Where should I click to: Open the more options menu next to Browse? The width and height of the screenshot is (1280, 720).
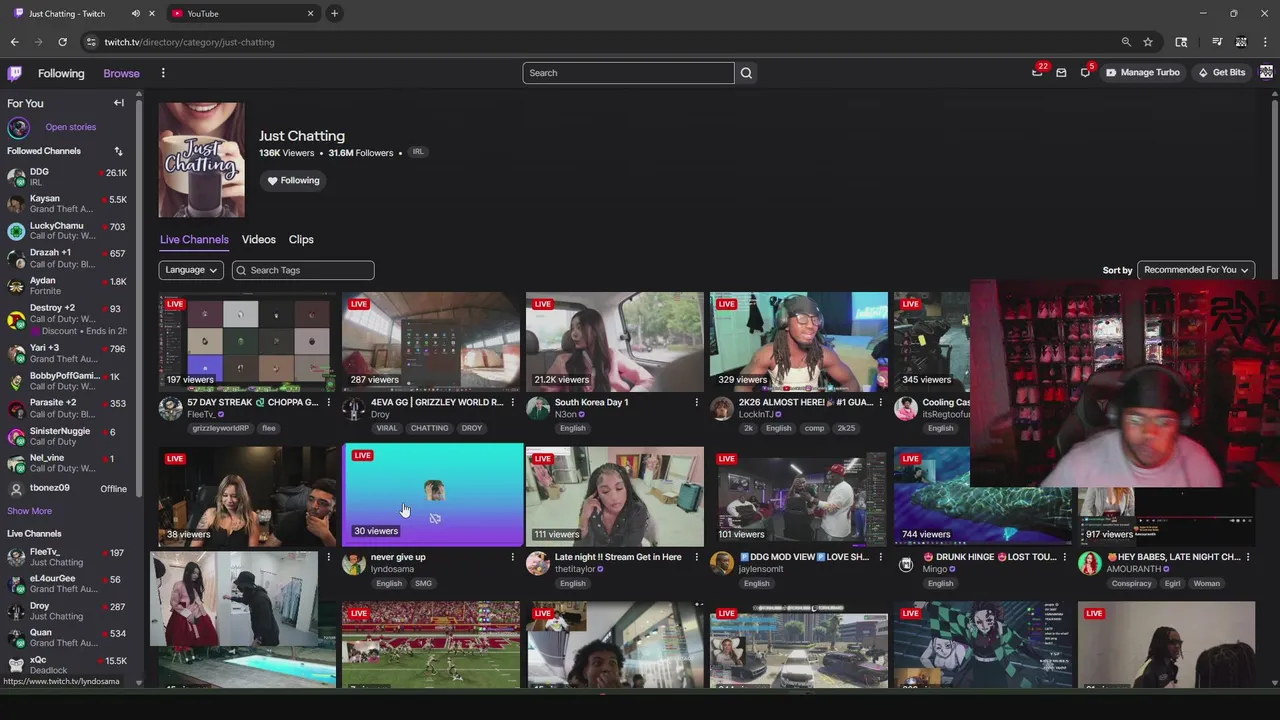(163, 73)
